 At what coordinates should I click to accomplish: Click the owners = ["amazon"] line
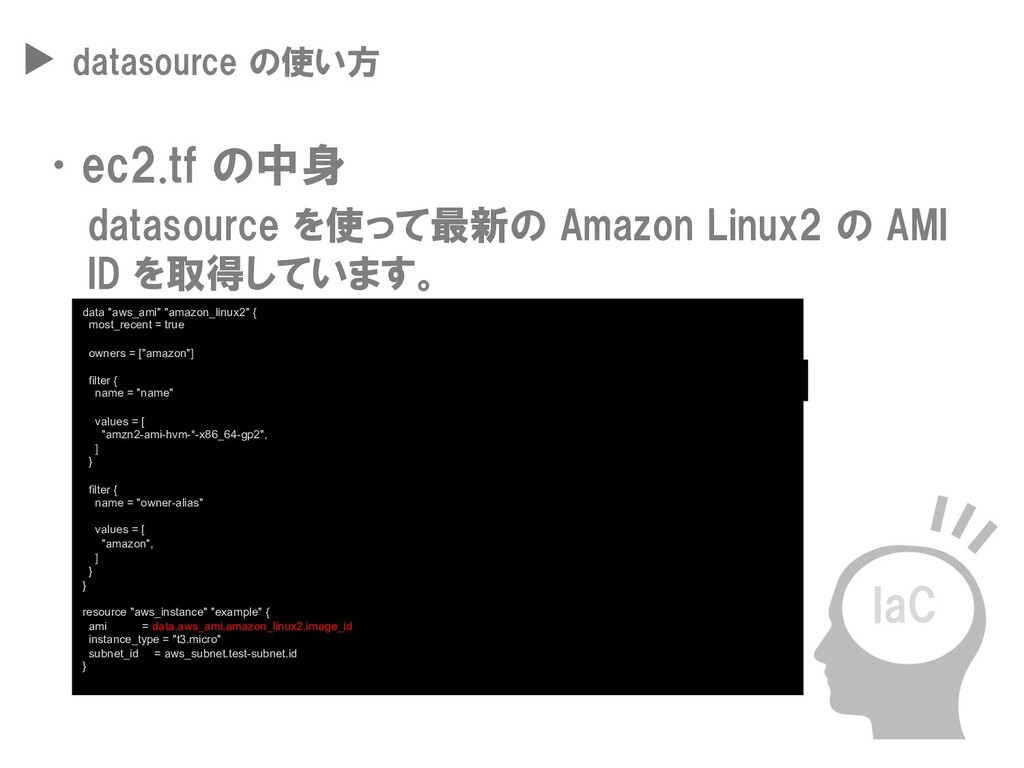point(141,353)
